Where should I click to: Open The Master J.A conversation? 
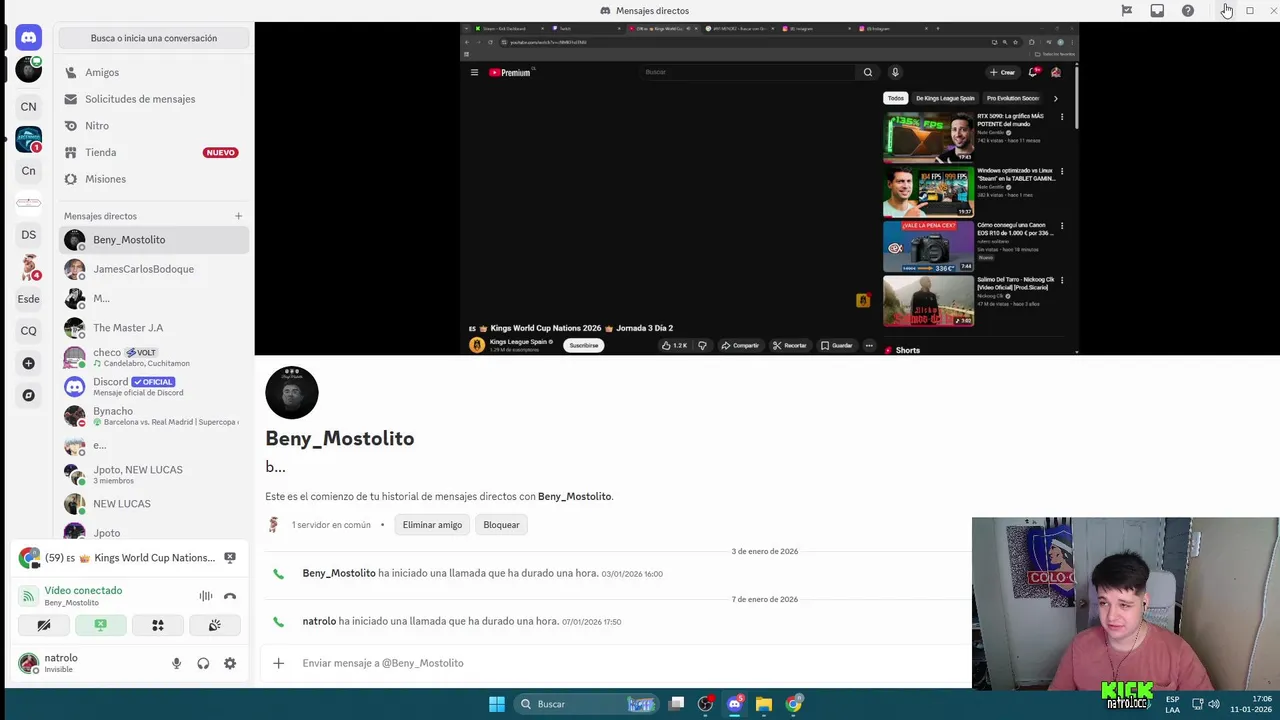153,328
